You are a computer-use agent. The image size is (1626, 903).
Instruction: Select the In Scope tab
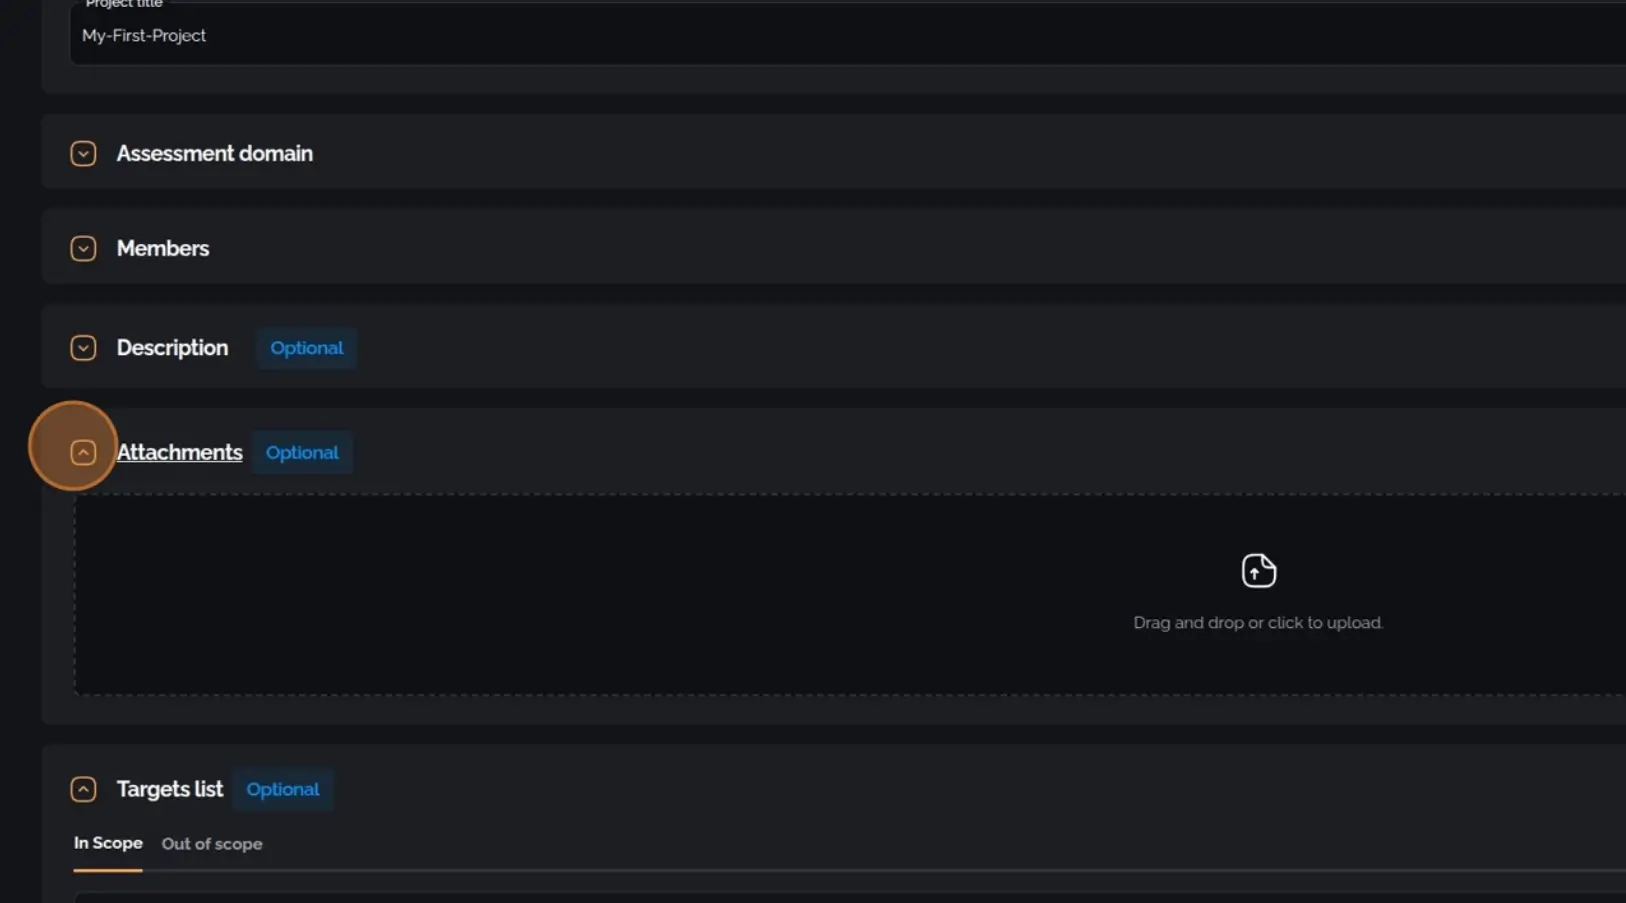(x=107, y=843)
